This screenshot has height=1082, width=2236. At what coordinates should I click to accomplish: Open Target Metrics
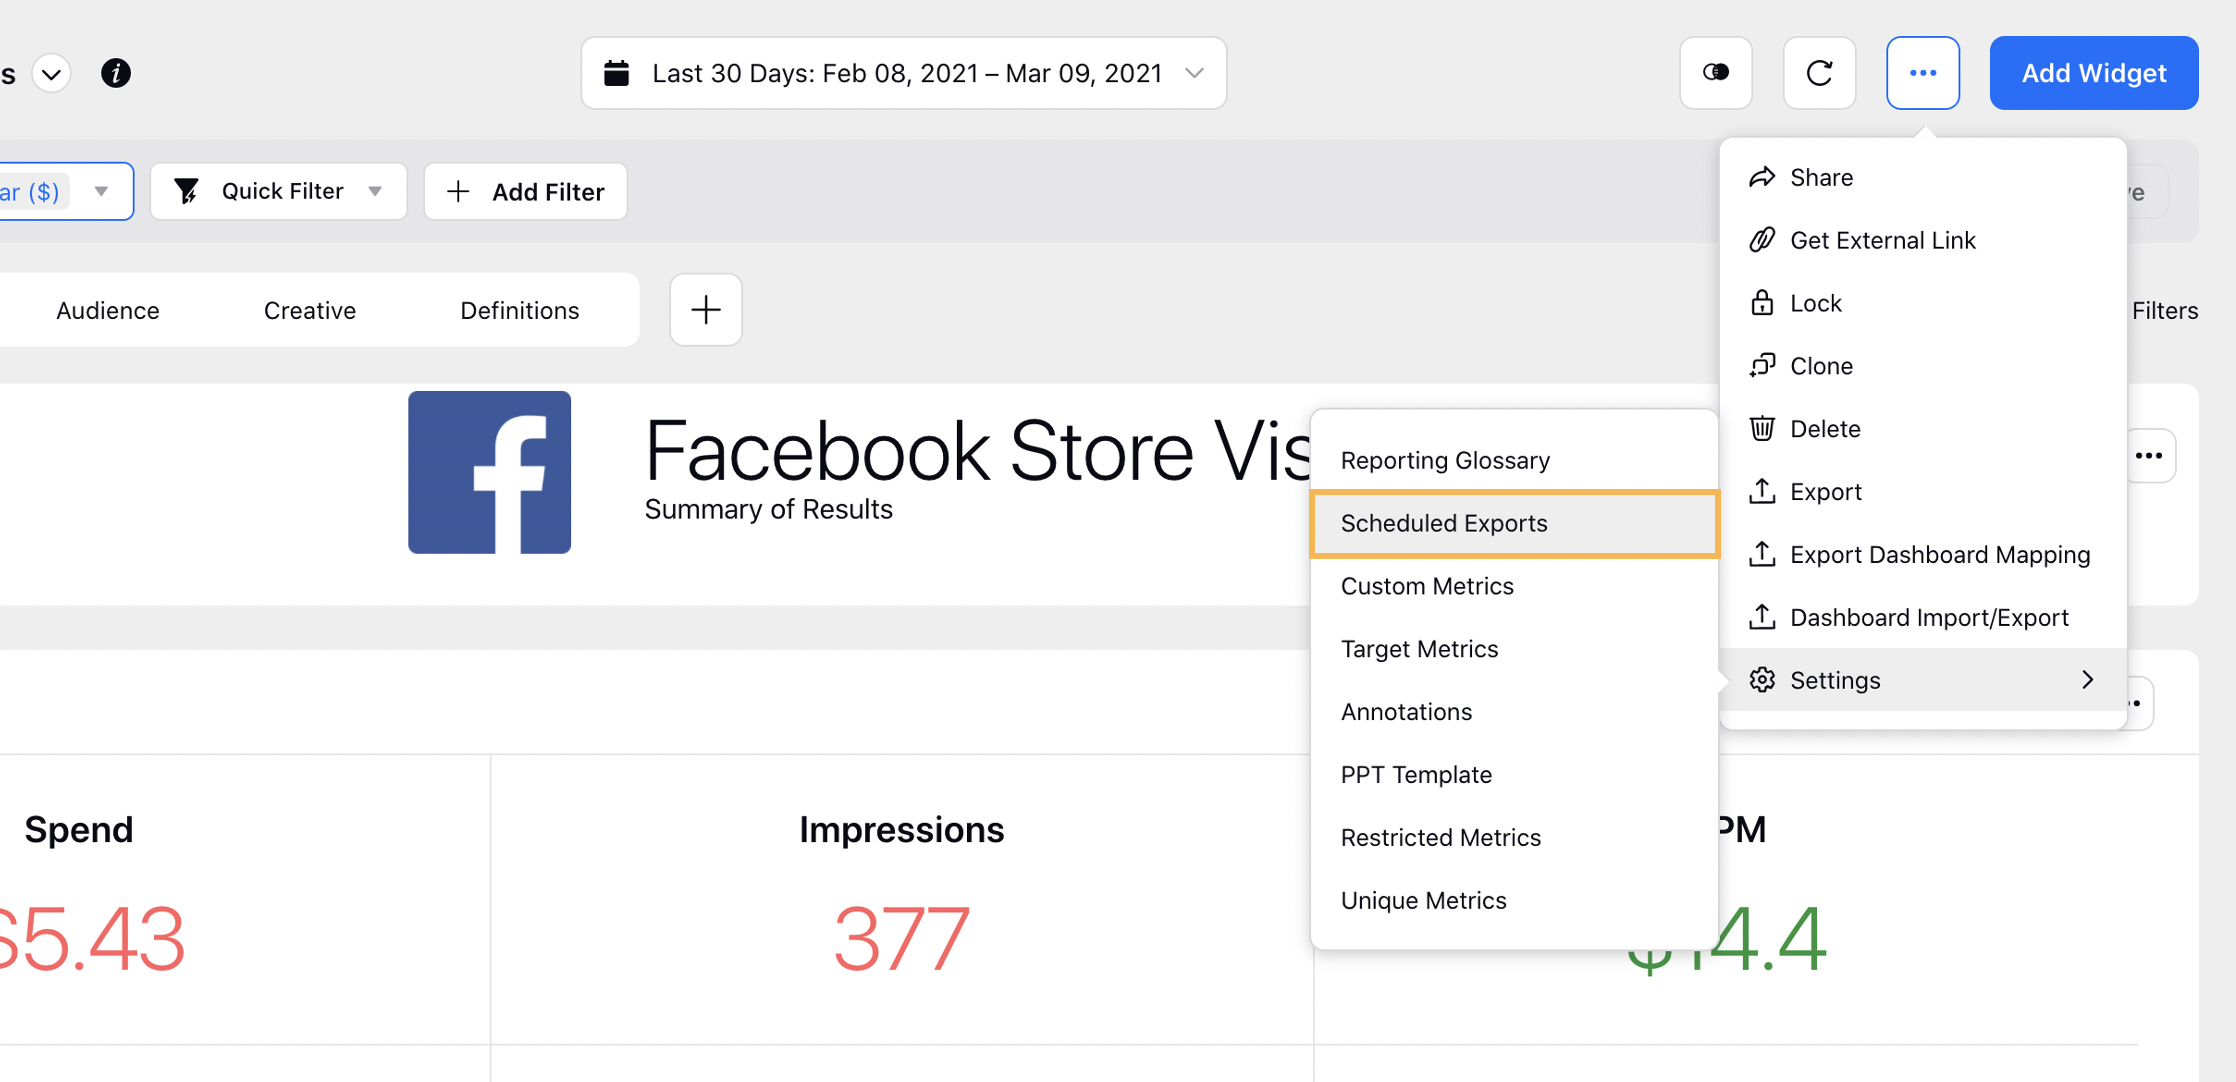pos(1514,649)
